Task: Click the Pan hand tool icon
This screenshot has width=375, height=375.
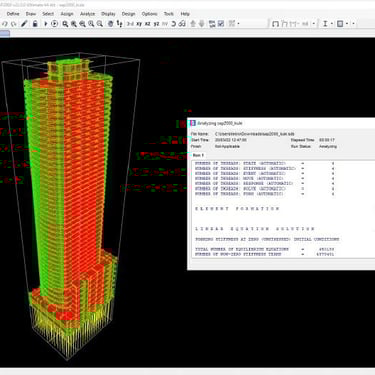Action: (111, 24)
